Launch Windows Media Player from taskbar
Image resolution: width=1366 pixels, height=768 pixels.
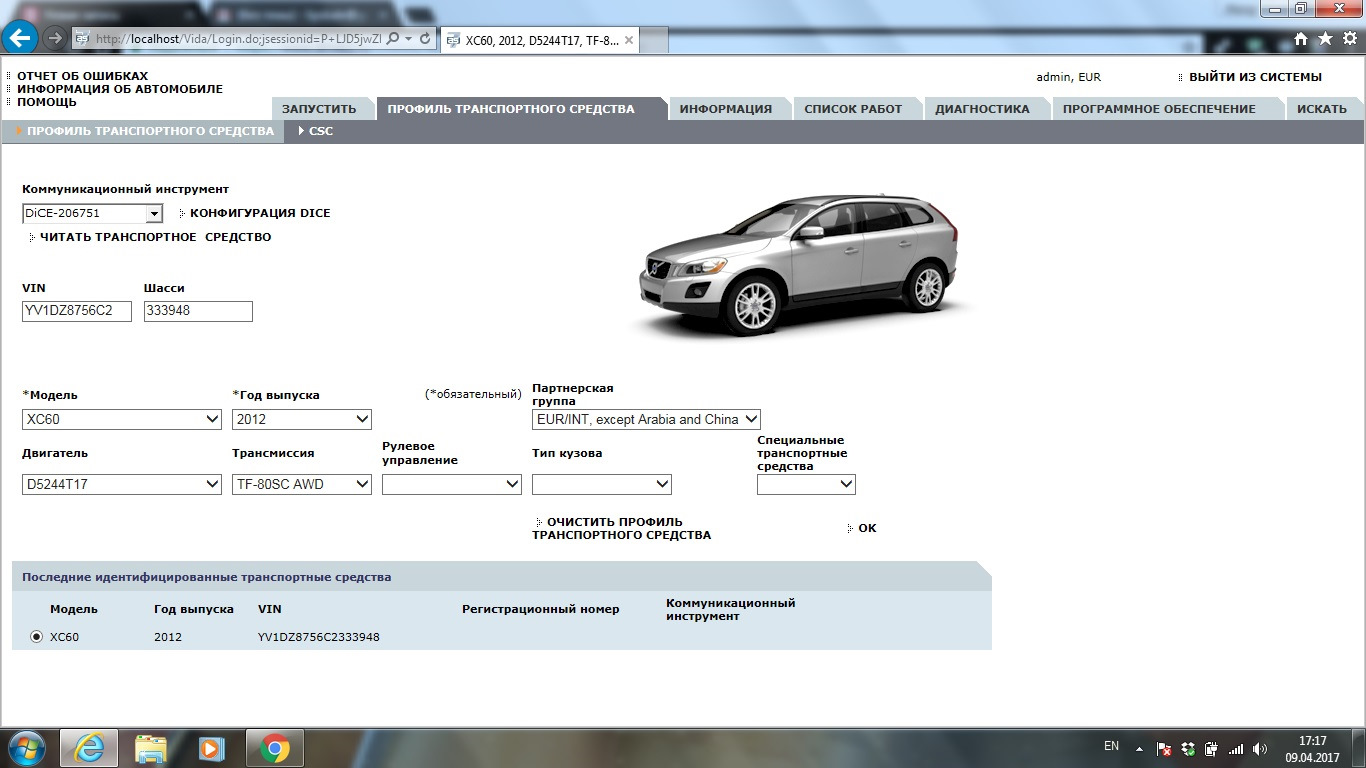(x=212, y=747)
